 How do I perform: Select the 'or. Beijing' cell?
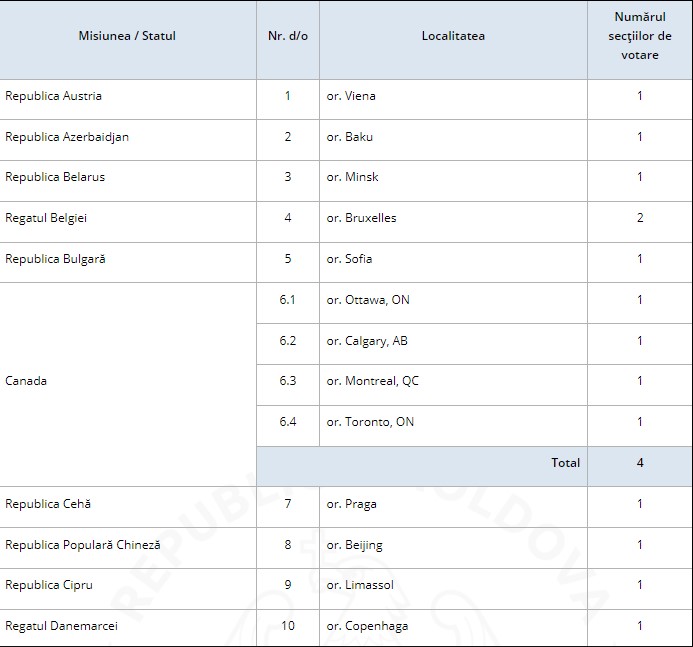click(453, 548)
